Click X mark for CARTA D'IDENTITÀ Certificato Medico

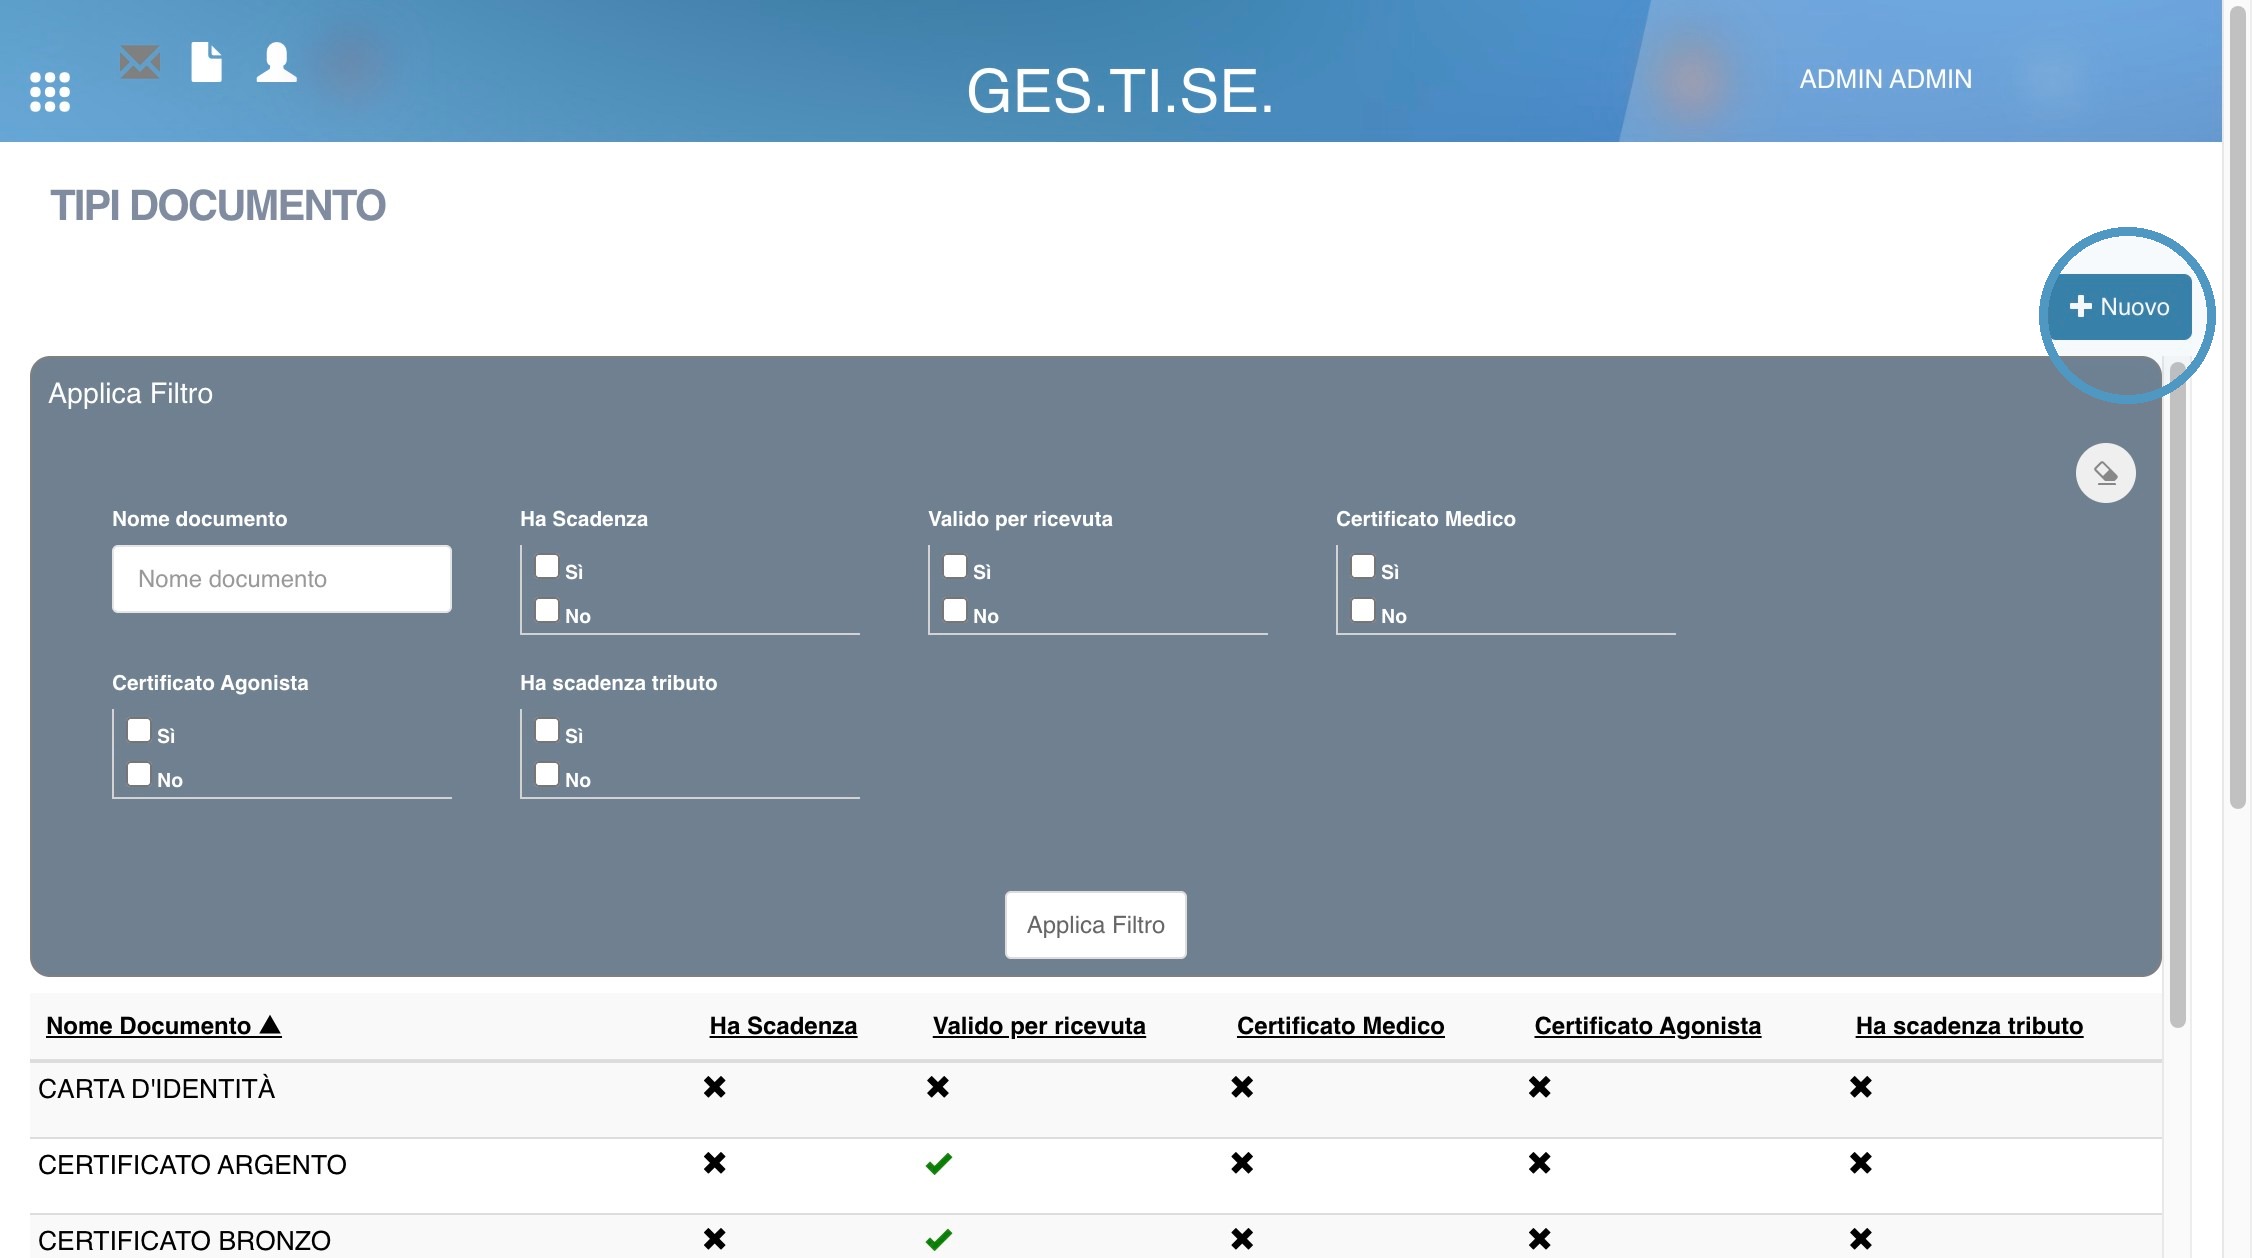click(1242, 1087)
